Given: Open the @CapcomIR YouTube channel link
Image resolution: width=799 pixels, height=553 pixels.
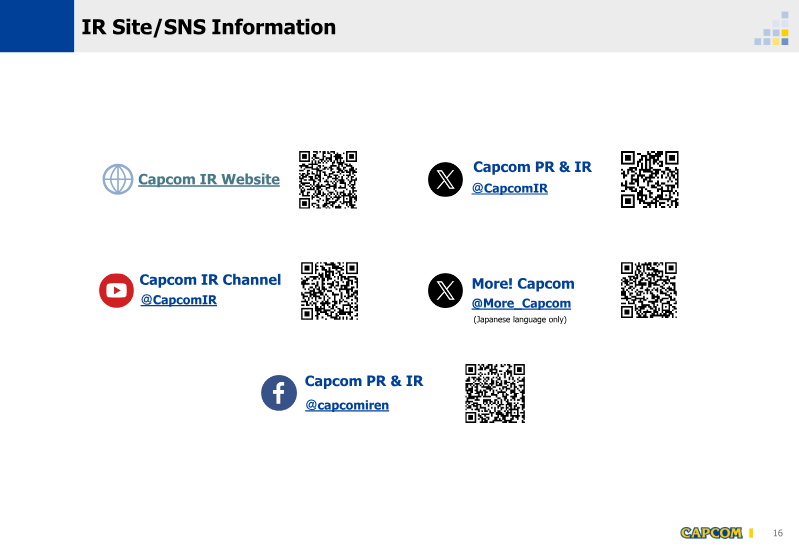Looking at the screenshot, I should [x=178, y=299].
